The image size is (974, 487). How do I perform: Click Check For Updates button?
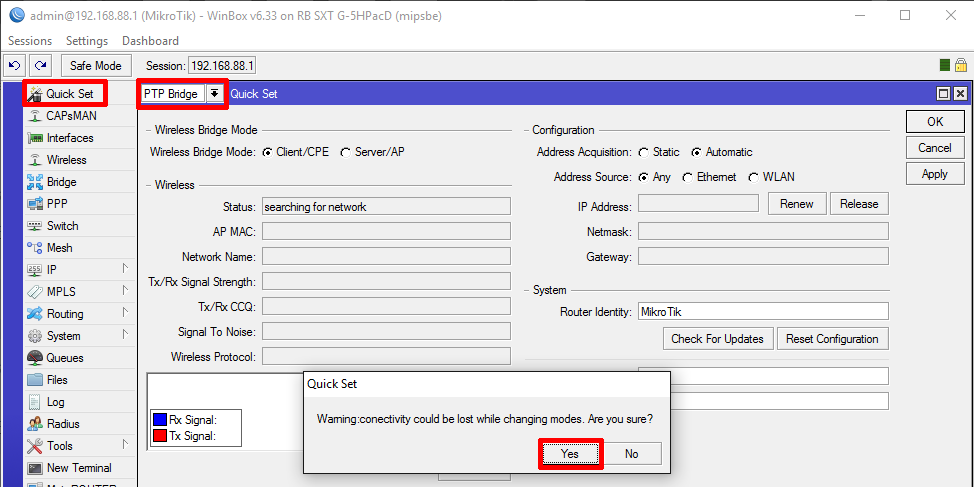(717, 339)
